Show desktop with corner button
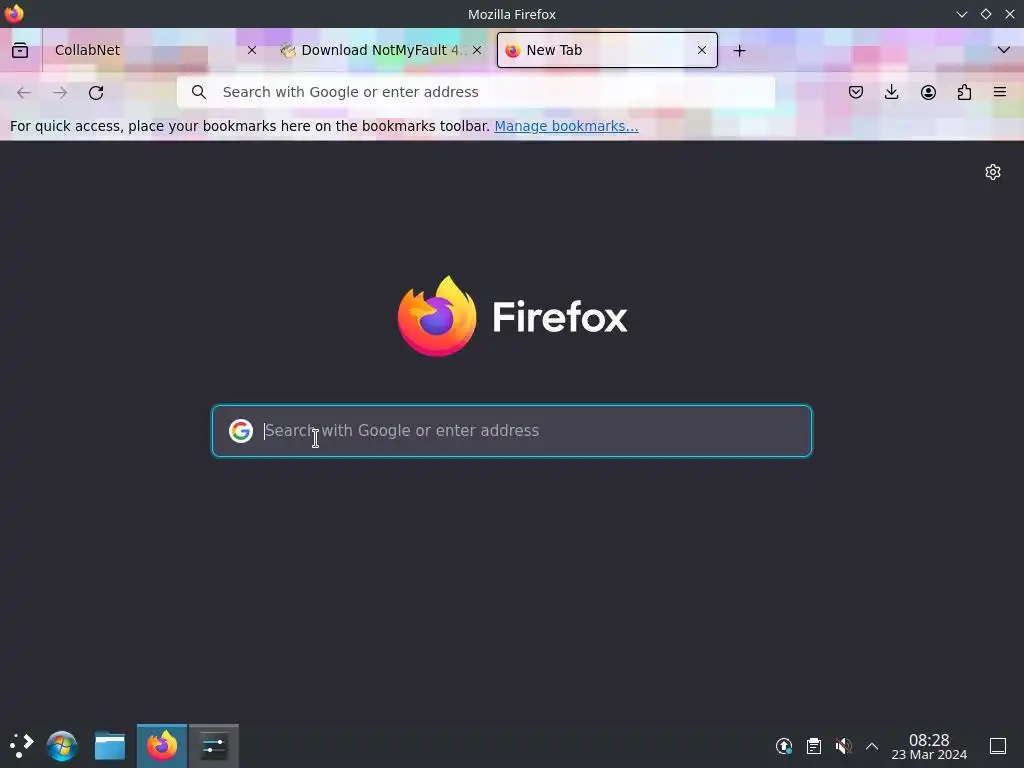This screenshot has height=768, width=1024. coord(998,746)
